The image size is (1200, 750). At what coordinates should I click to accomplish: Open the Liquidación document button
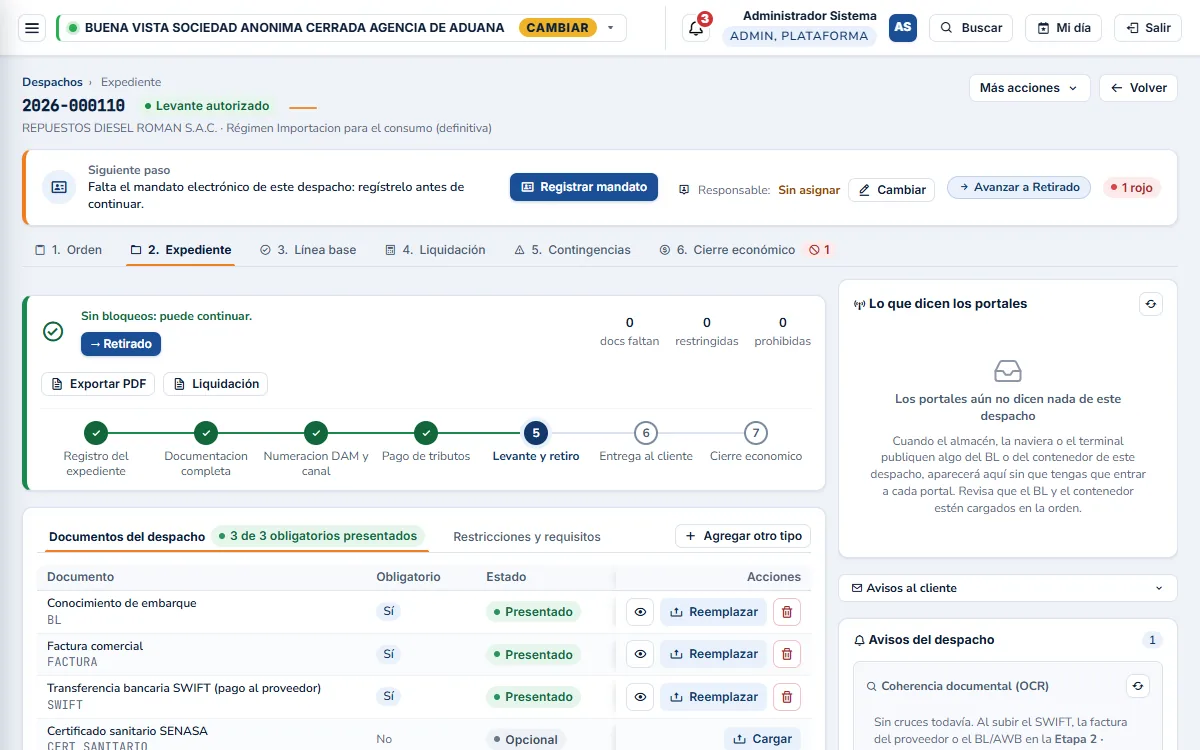tap(216, 384)
